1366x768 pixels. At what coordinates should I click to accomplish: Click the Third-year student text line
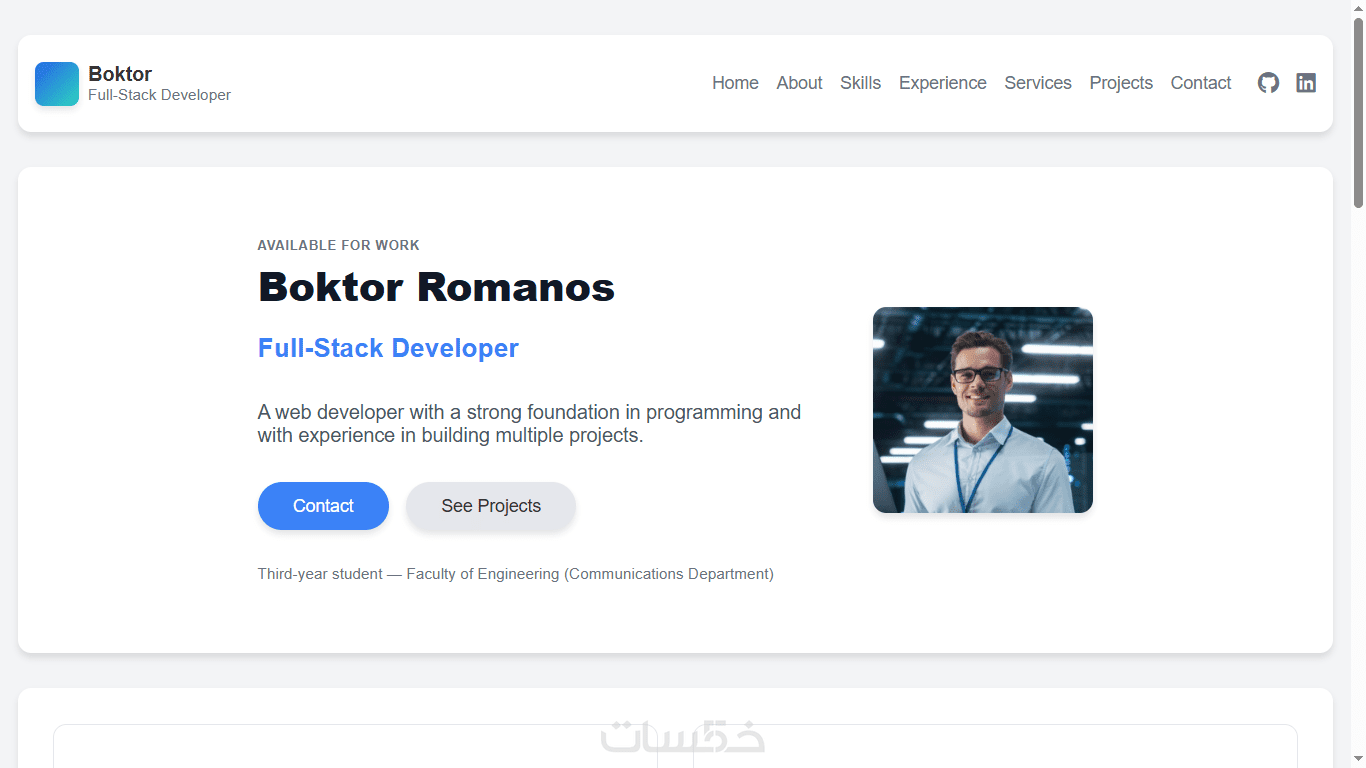tap(515, 574)
